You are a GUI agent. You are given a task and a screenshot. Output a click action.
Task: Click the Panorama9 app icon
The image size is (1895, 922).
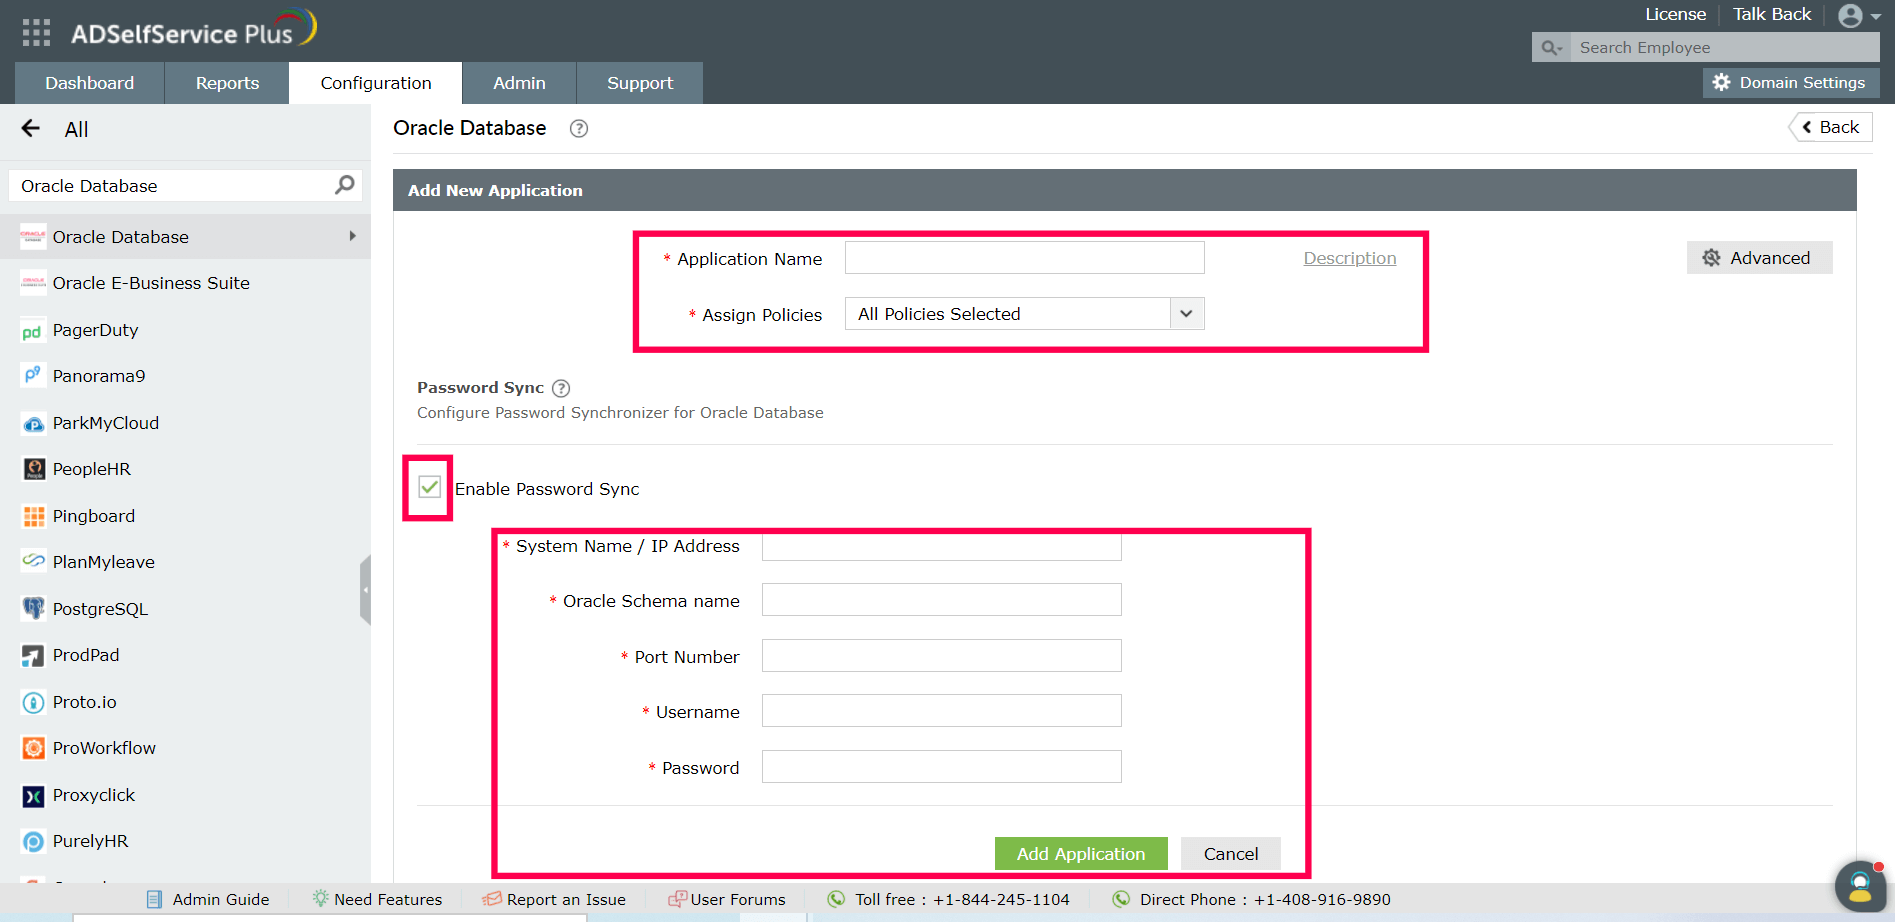[x=33, y=376]
